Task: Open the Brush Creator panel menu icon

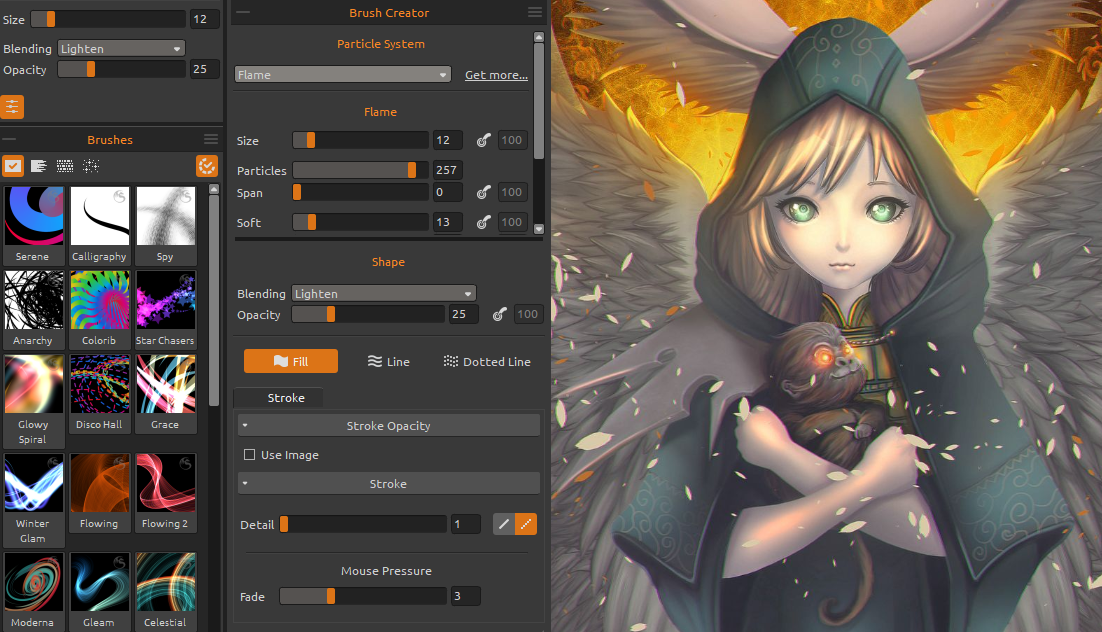Action: click(x=535, y=13)
